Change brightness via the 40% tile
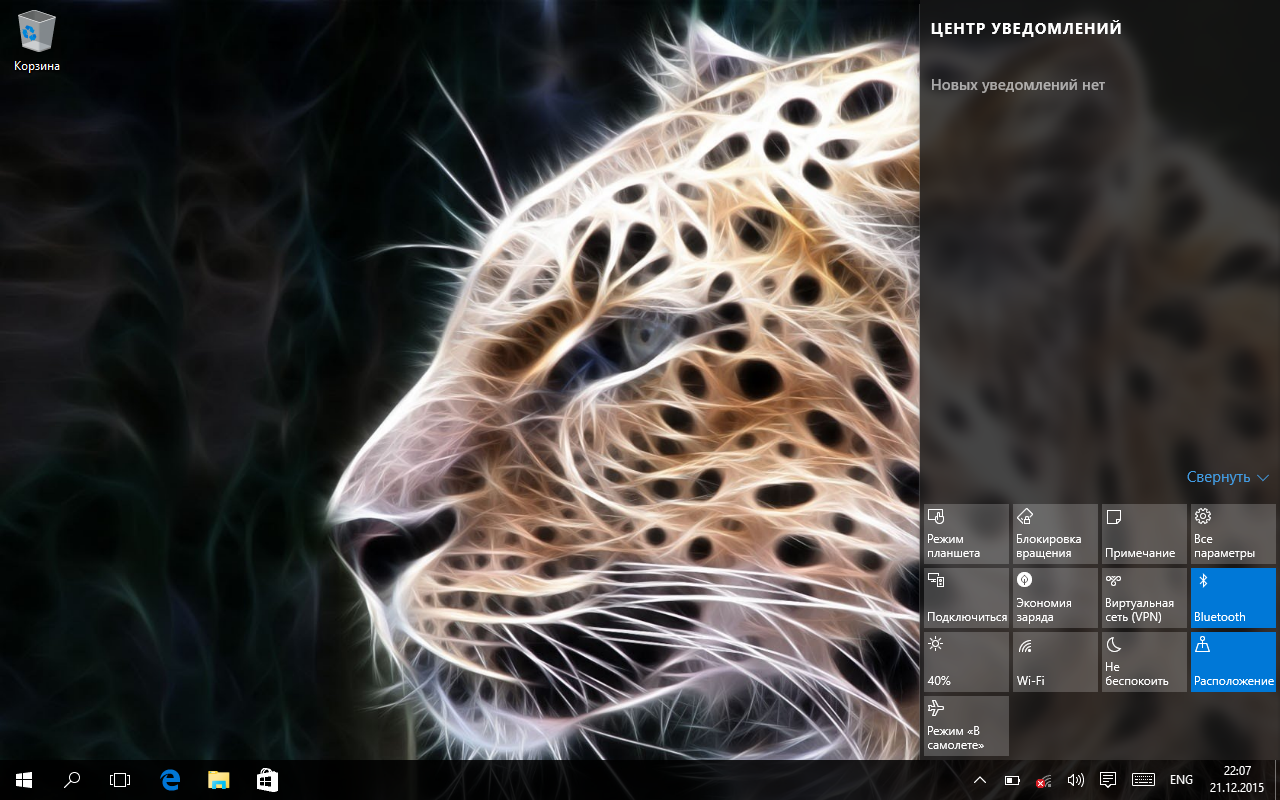1280x800 pixels. tap(966, 662)
